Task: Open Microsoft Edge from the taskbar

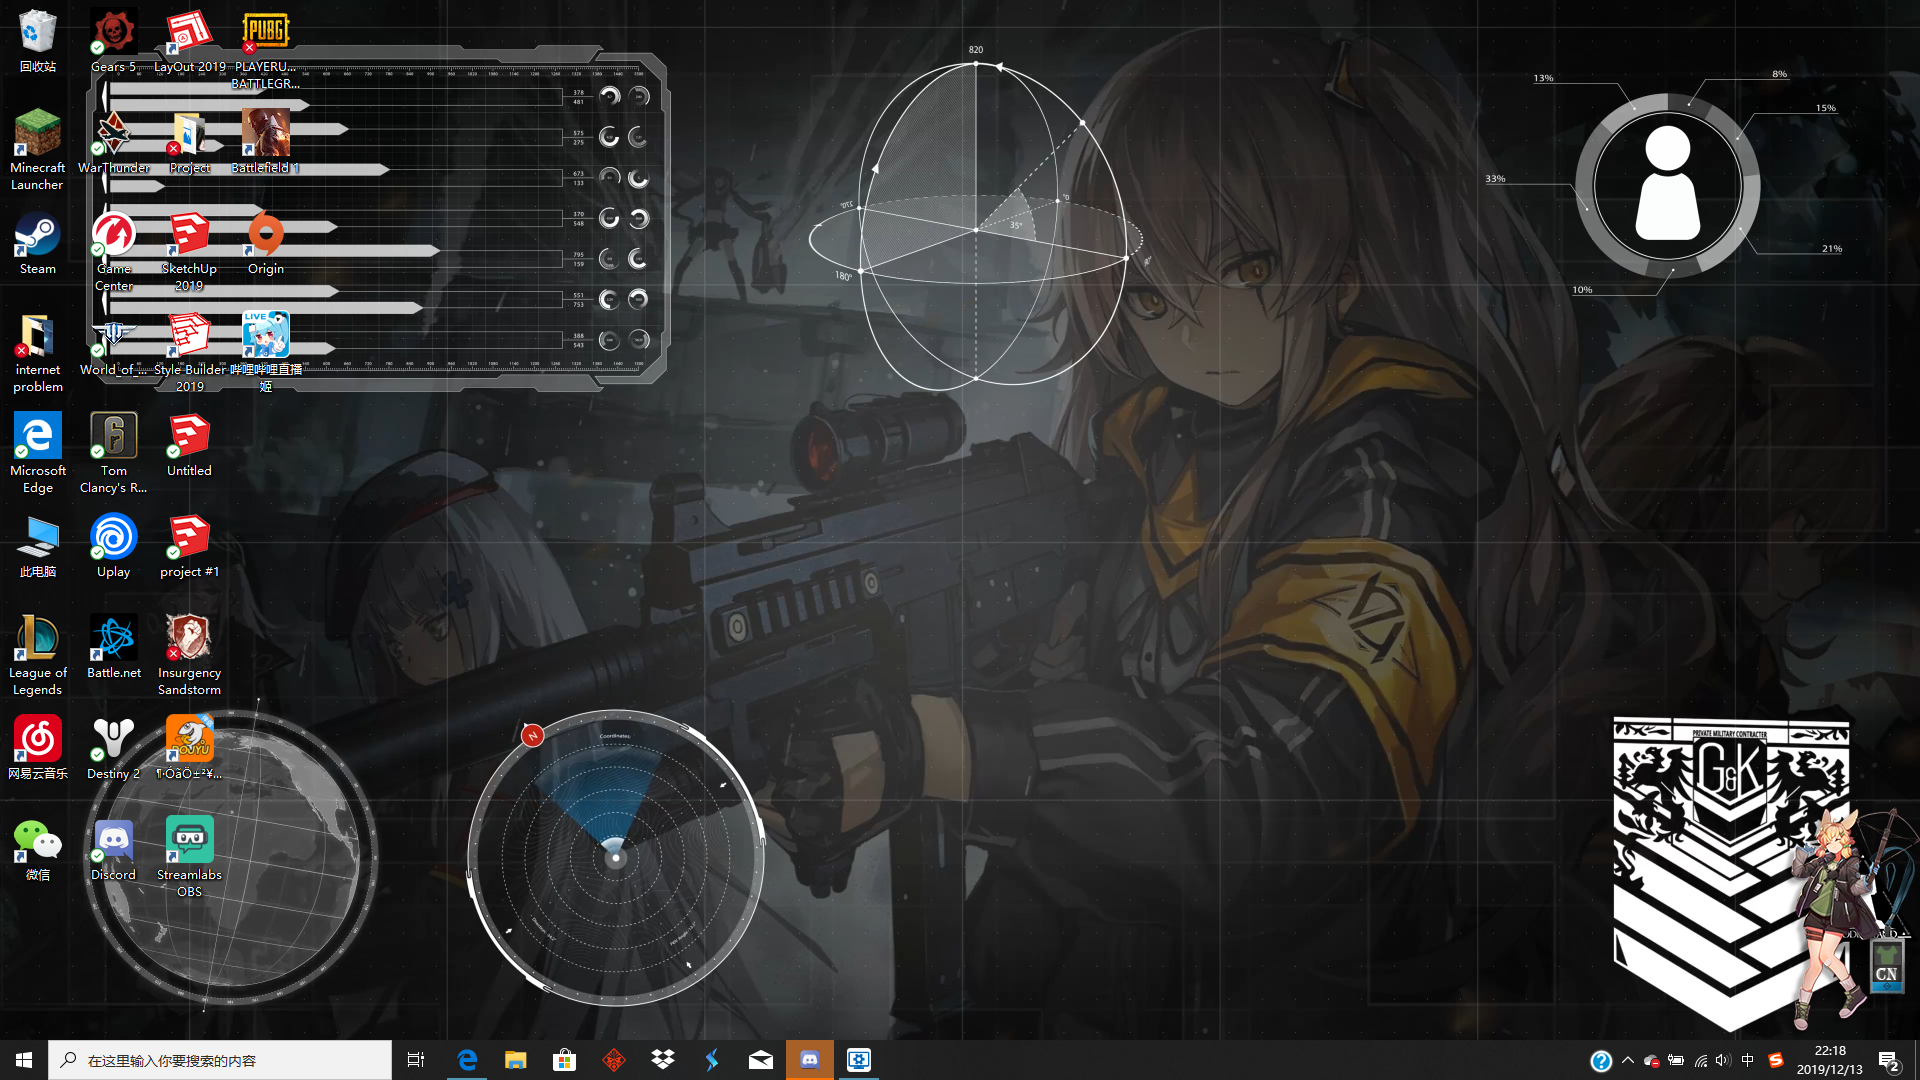Action: tap(466, 1059)
